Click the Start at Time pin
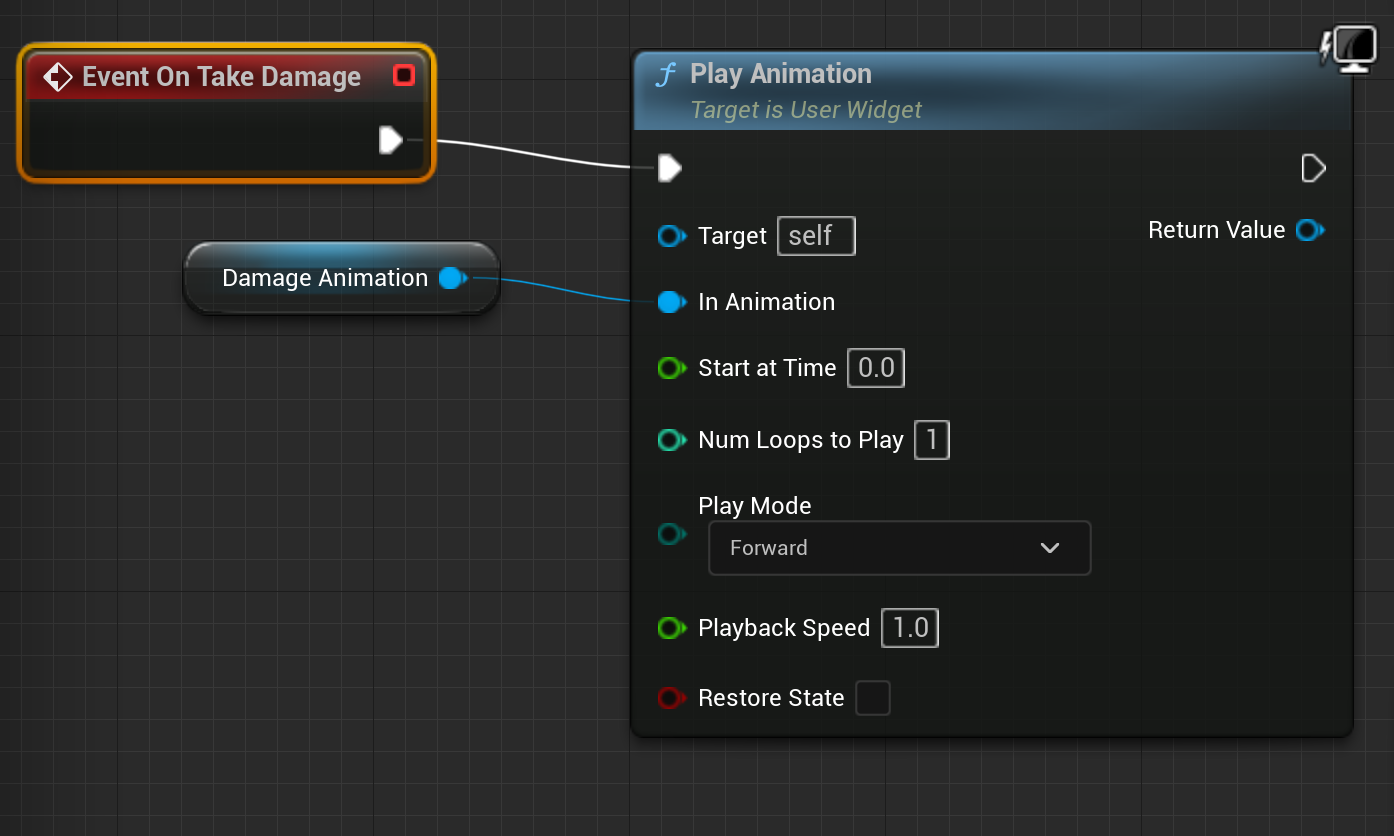 (x=672, y=368)
